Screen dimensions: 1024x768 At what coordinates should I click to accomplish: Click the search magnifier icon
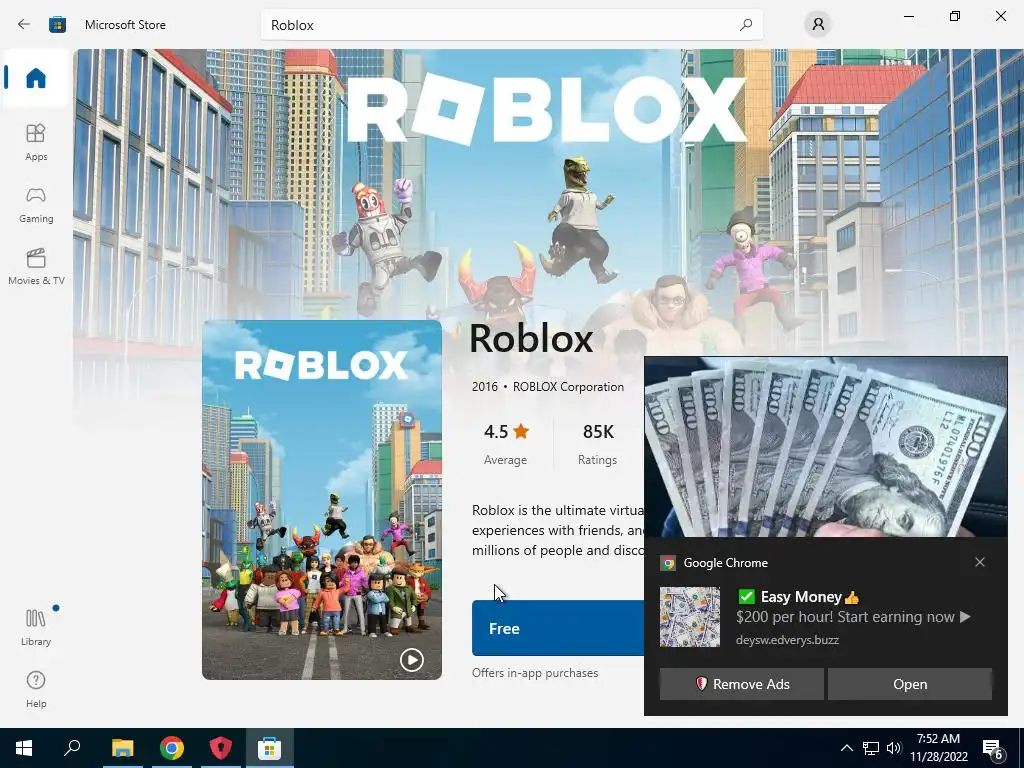(746, 25)
